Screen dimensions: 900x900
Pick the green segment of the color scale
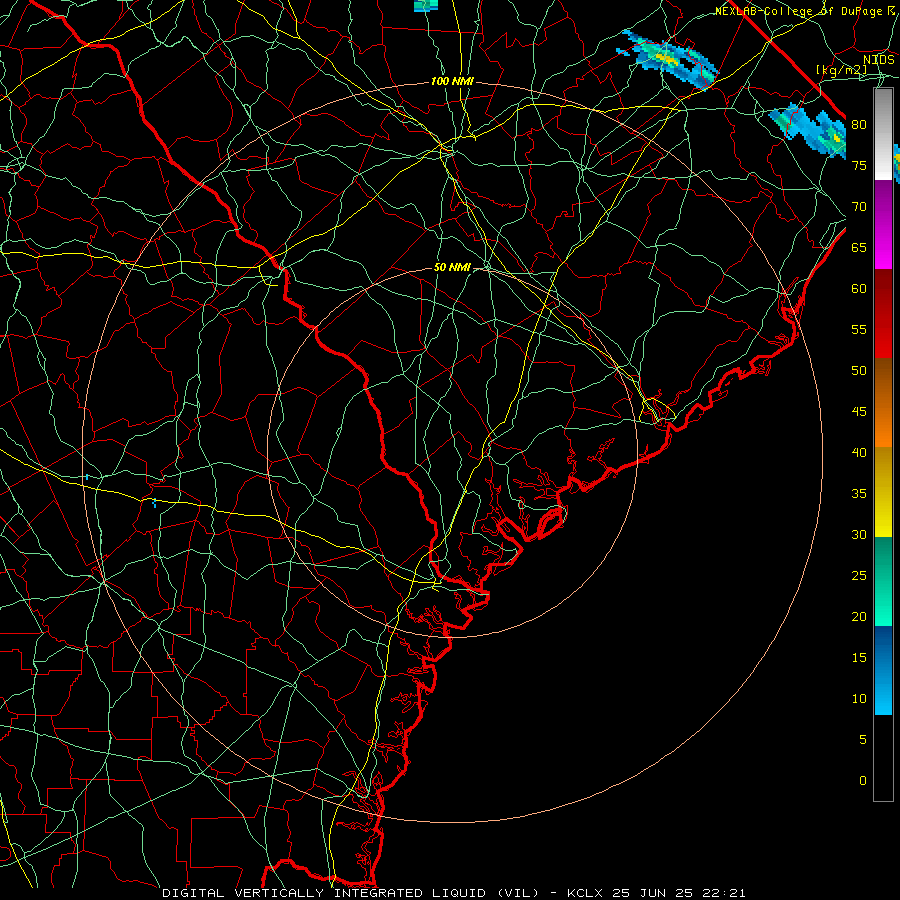point(883,581)
